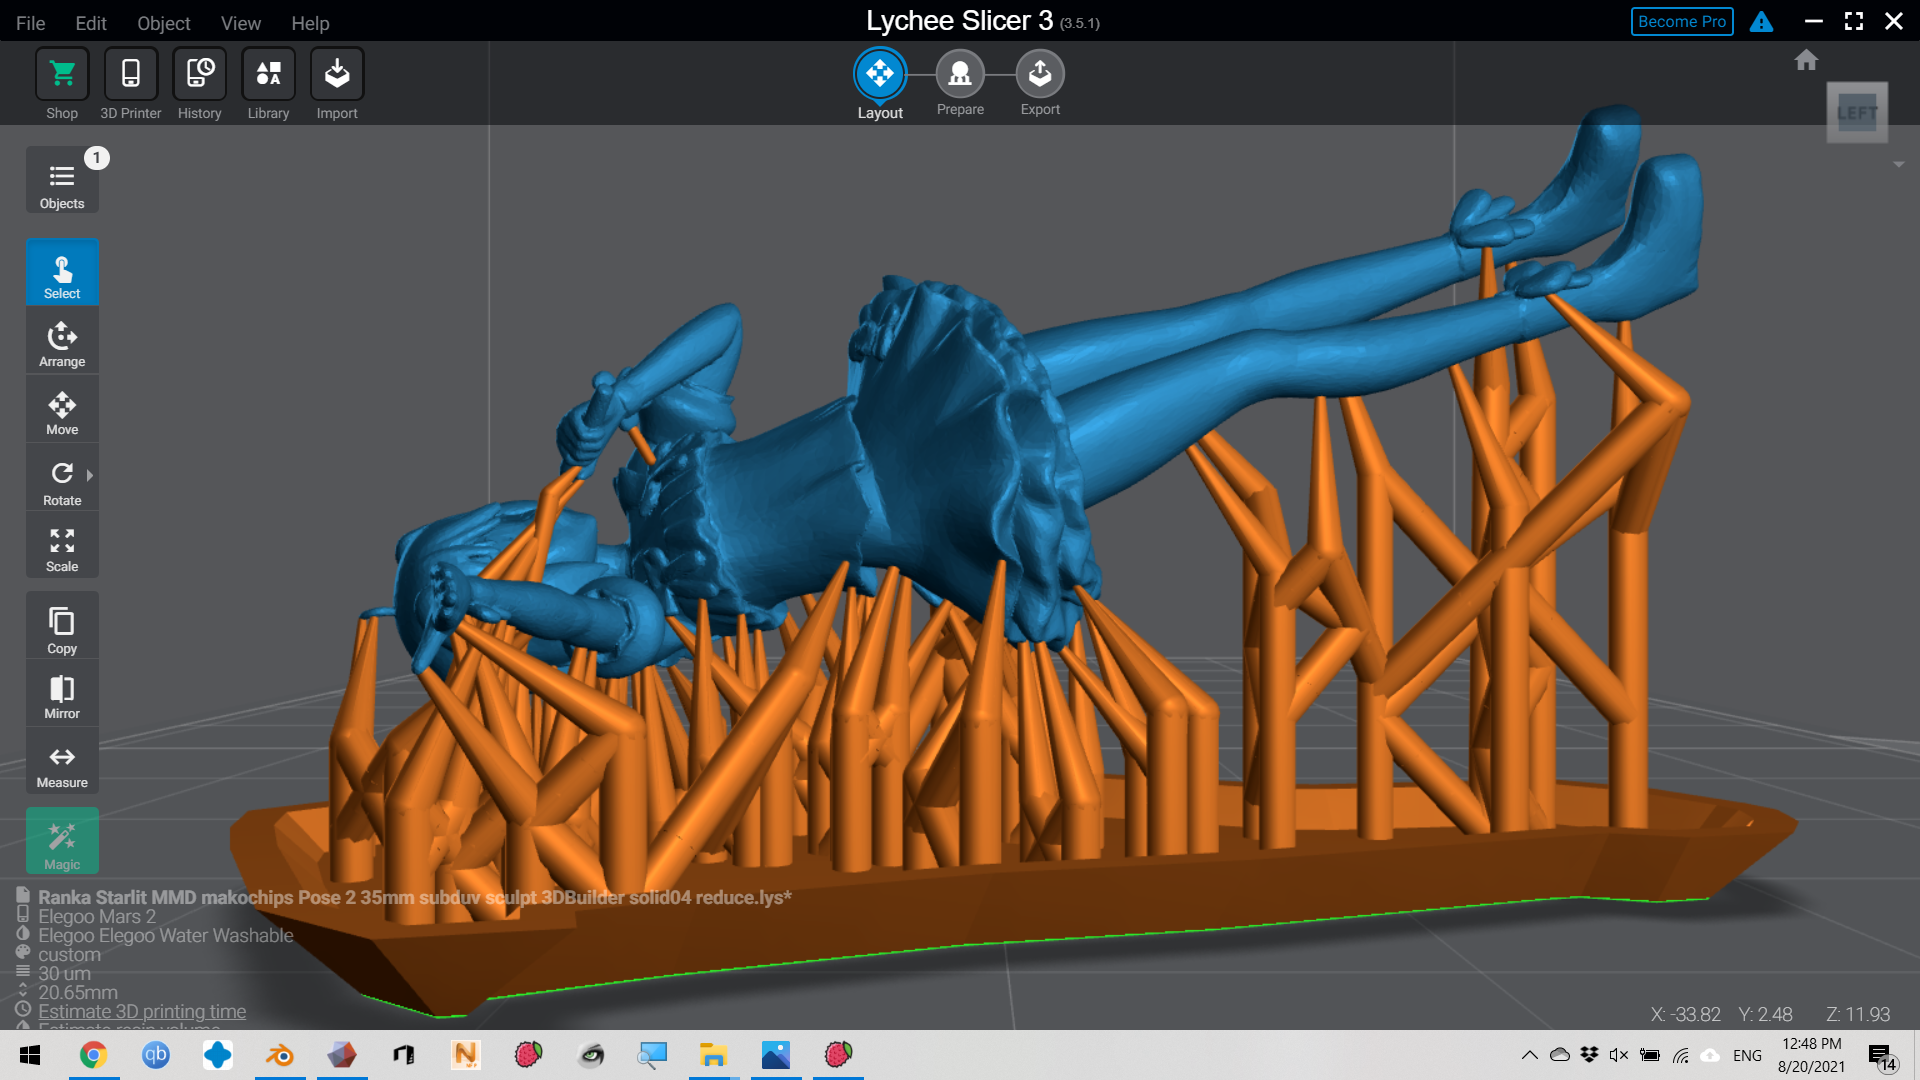Click the Elegoo Mars 2 printer label
The width and height of the screenshot is (1920, 1080).
click(97, 916)
